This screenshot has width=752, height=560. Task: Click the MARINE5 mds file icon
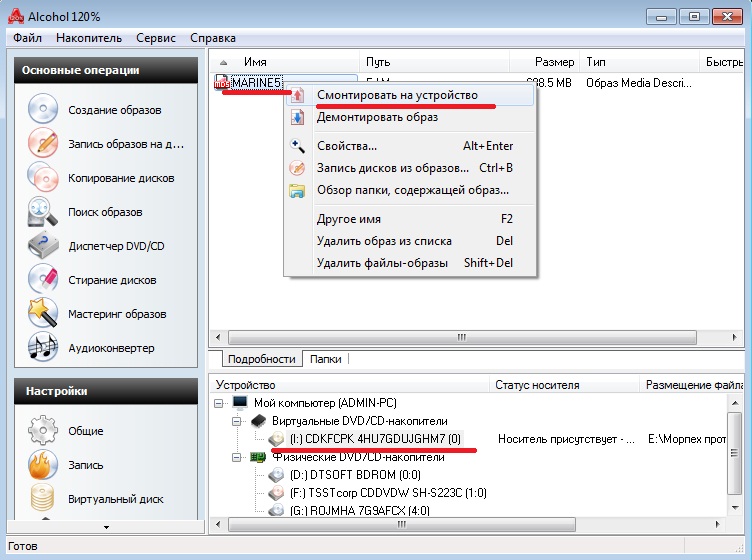pos(222,82)
